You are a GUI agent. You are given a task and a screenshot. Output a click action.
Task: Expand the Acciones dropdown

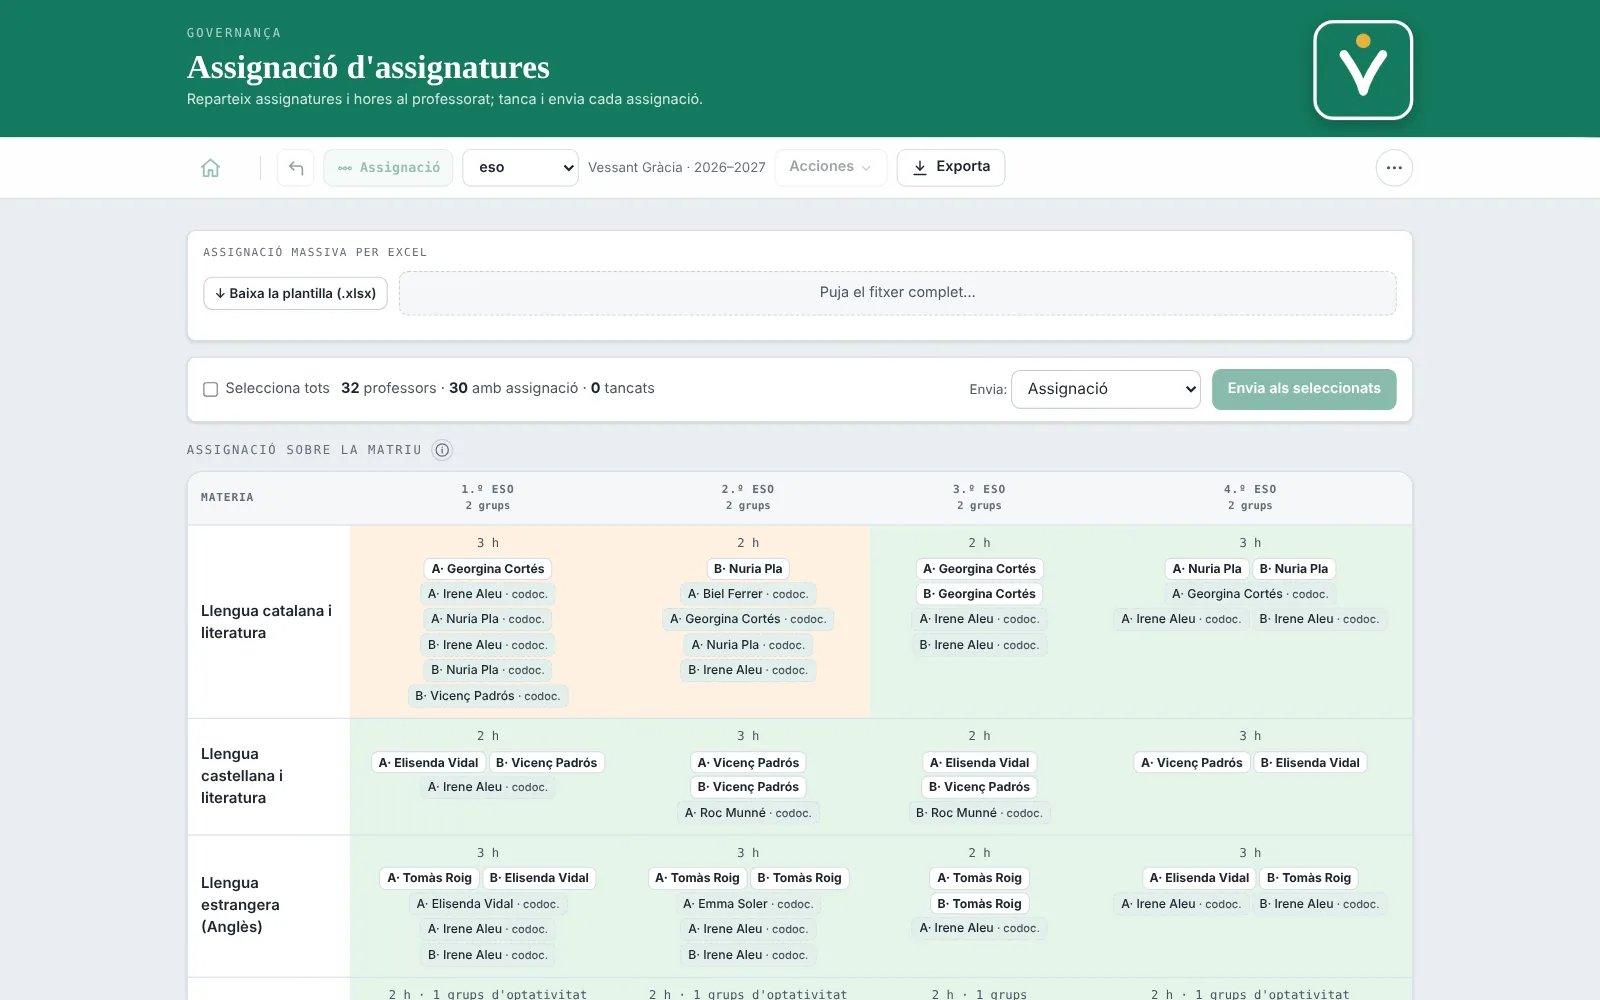point(830,167)
